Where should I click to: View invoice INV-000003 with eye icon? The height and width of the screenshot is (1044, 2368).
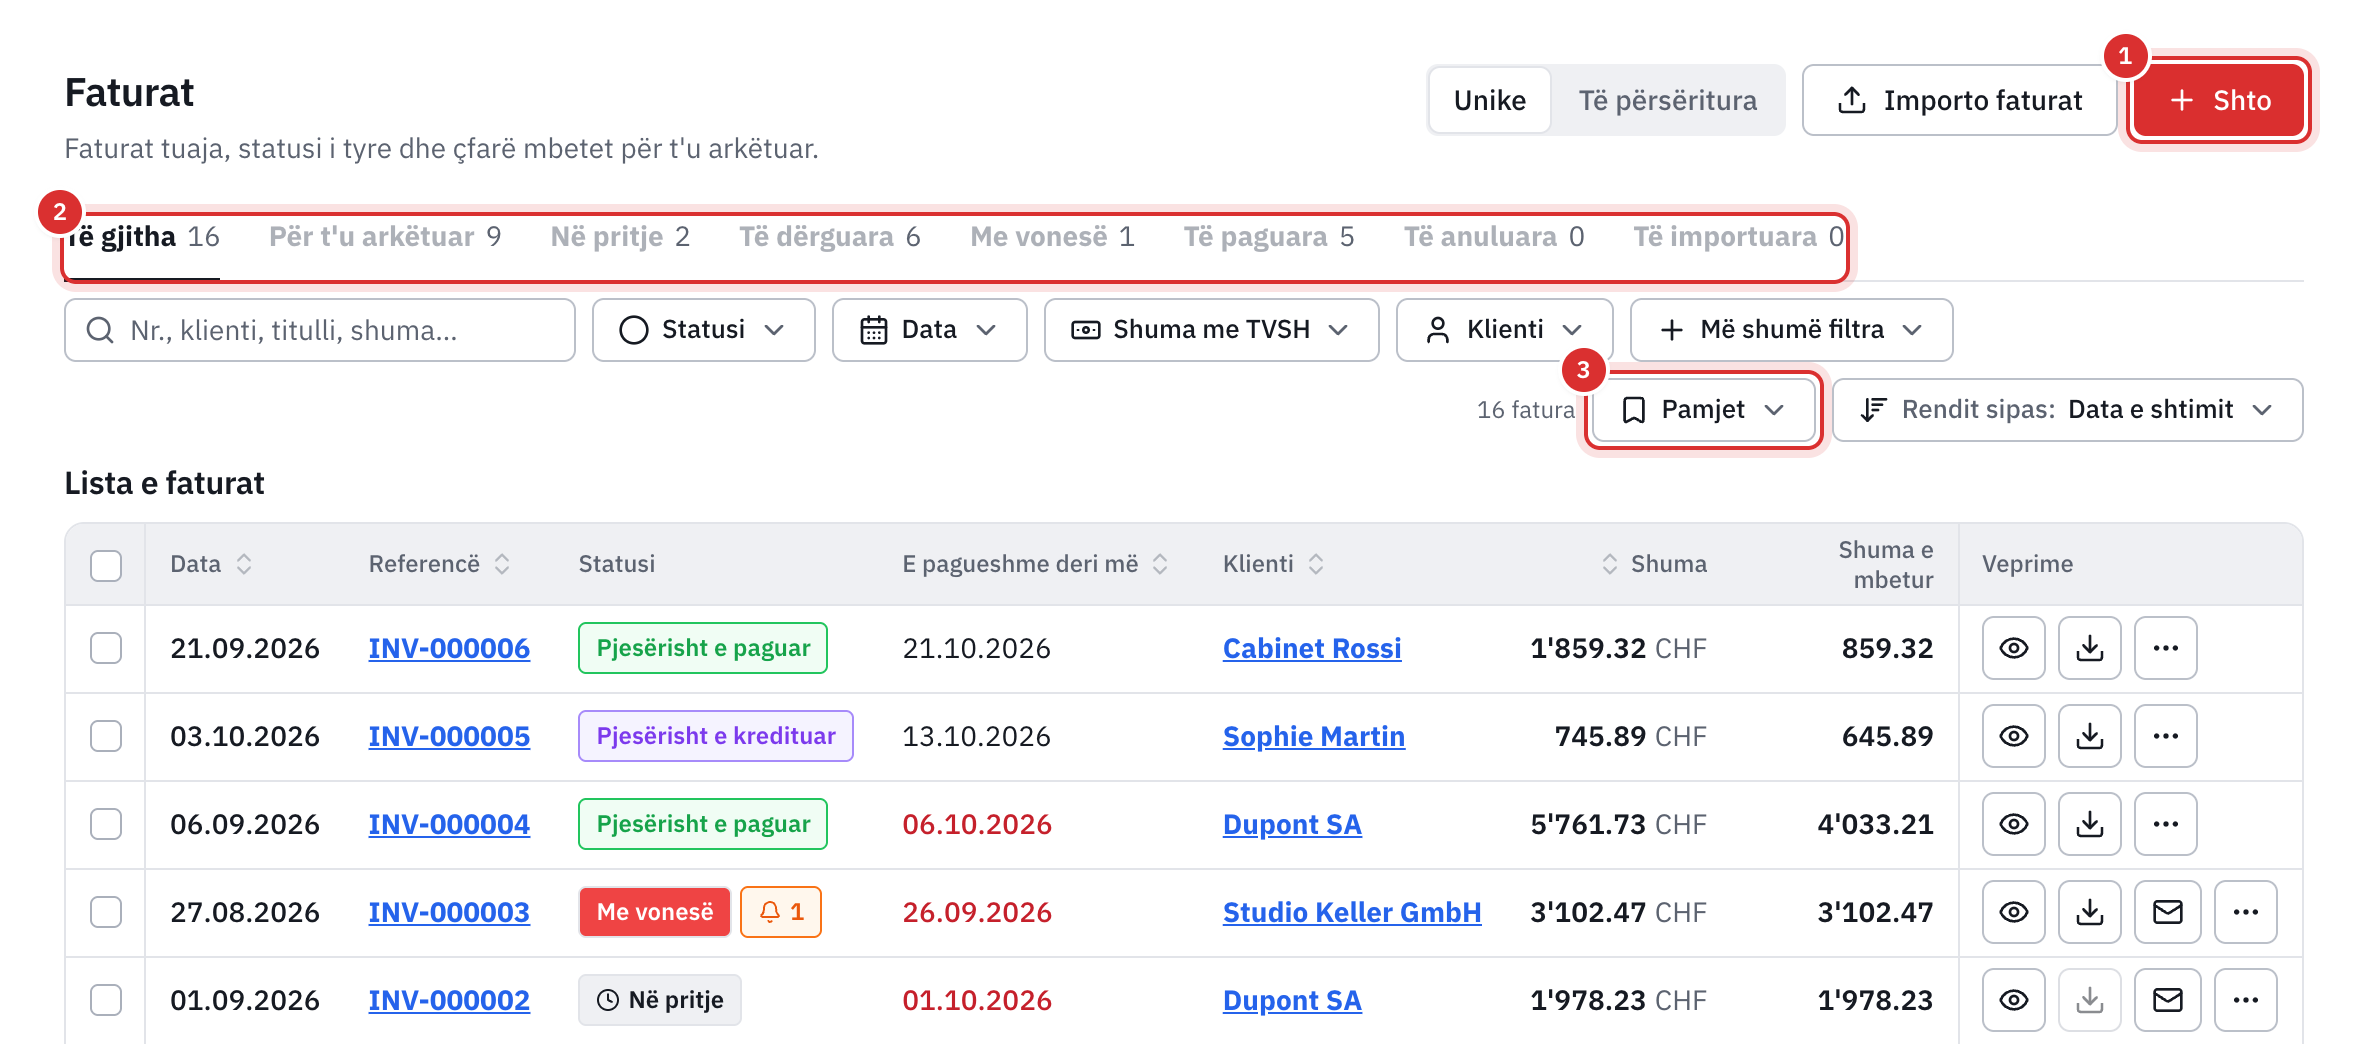click(2013, 912)
